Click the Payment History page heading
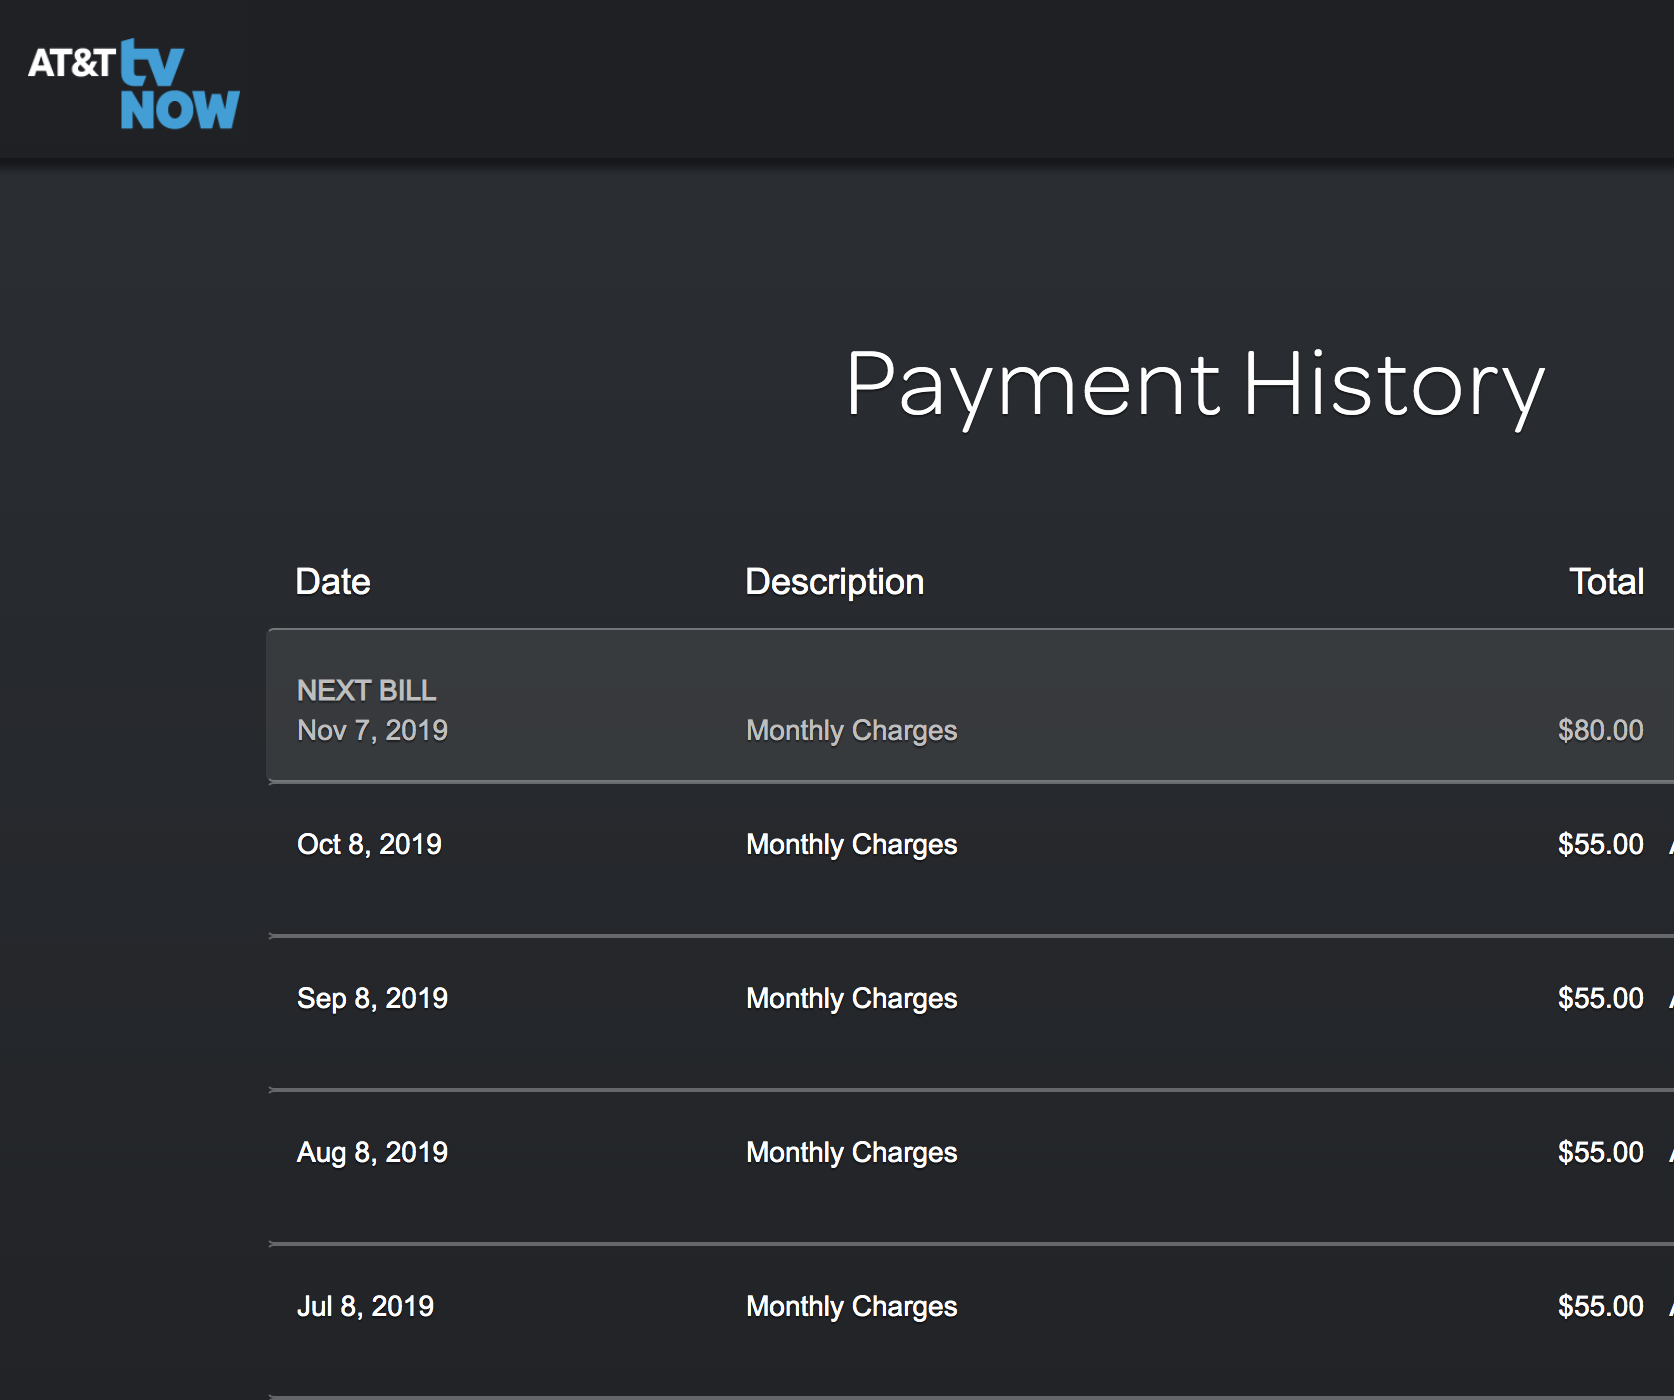Viewport: 1674px width, 1400px height. [x=1194, y=385]
